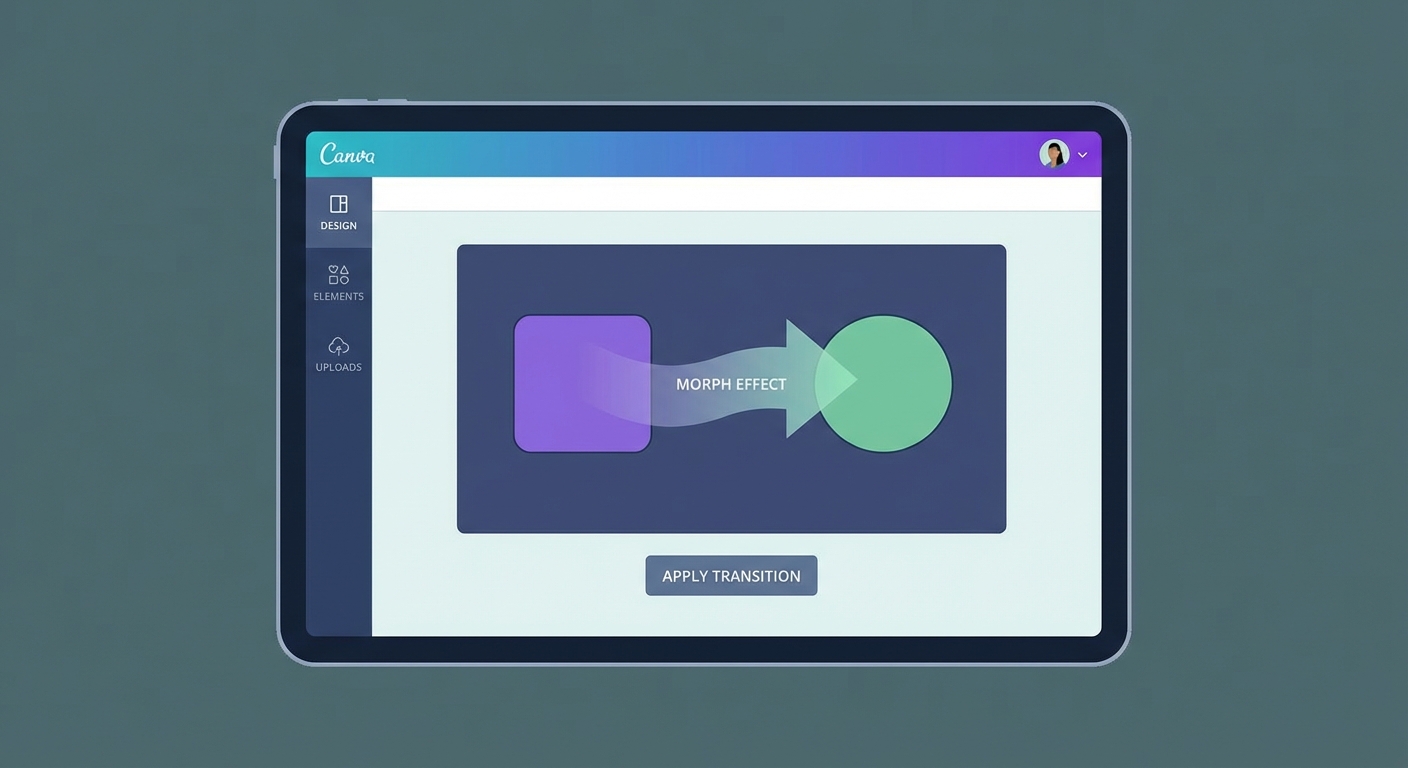Select the MORPH EFFECT text label

[x=731, y=384]
